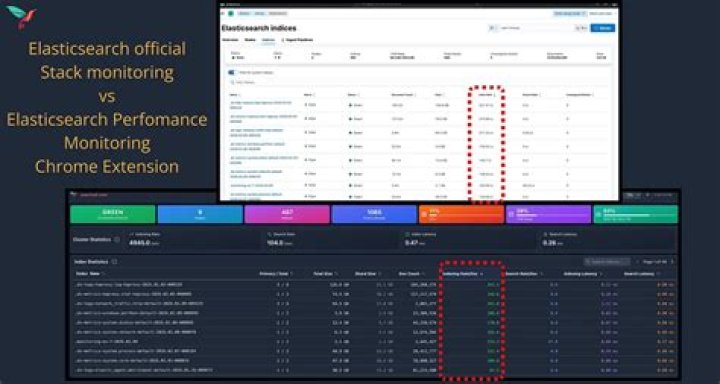Sort Kibana table by Data column

point(439,95)
